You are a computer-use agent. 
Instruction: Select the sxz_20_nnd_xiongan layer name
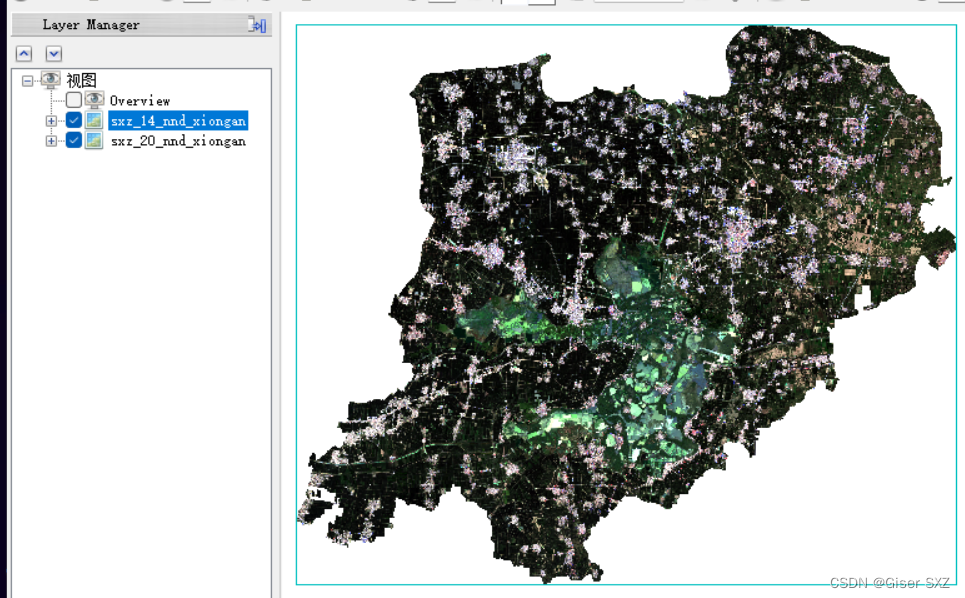(x=178, y=141)
